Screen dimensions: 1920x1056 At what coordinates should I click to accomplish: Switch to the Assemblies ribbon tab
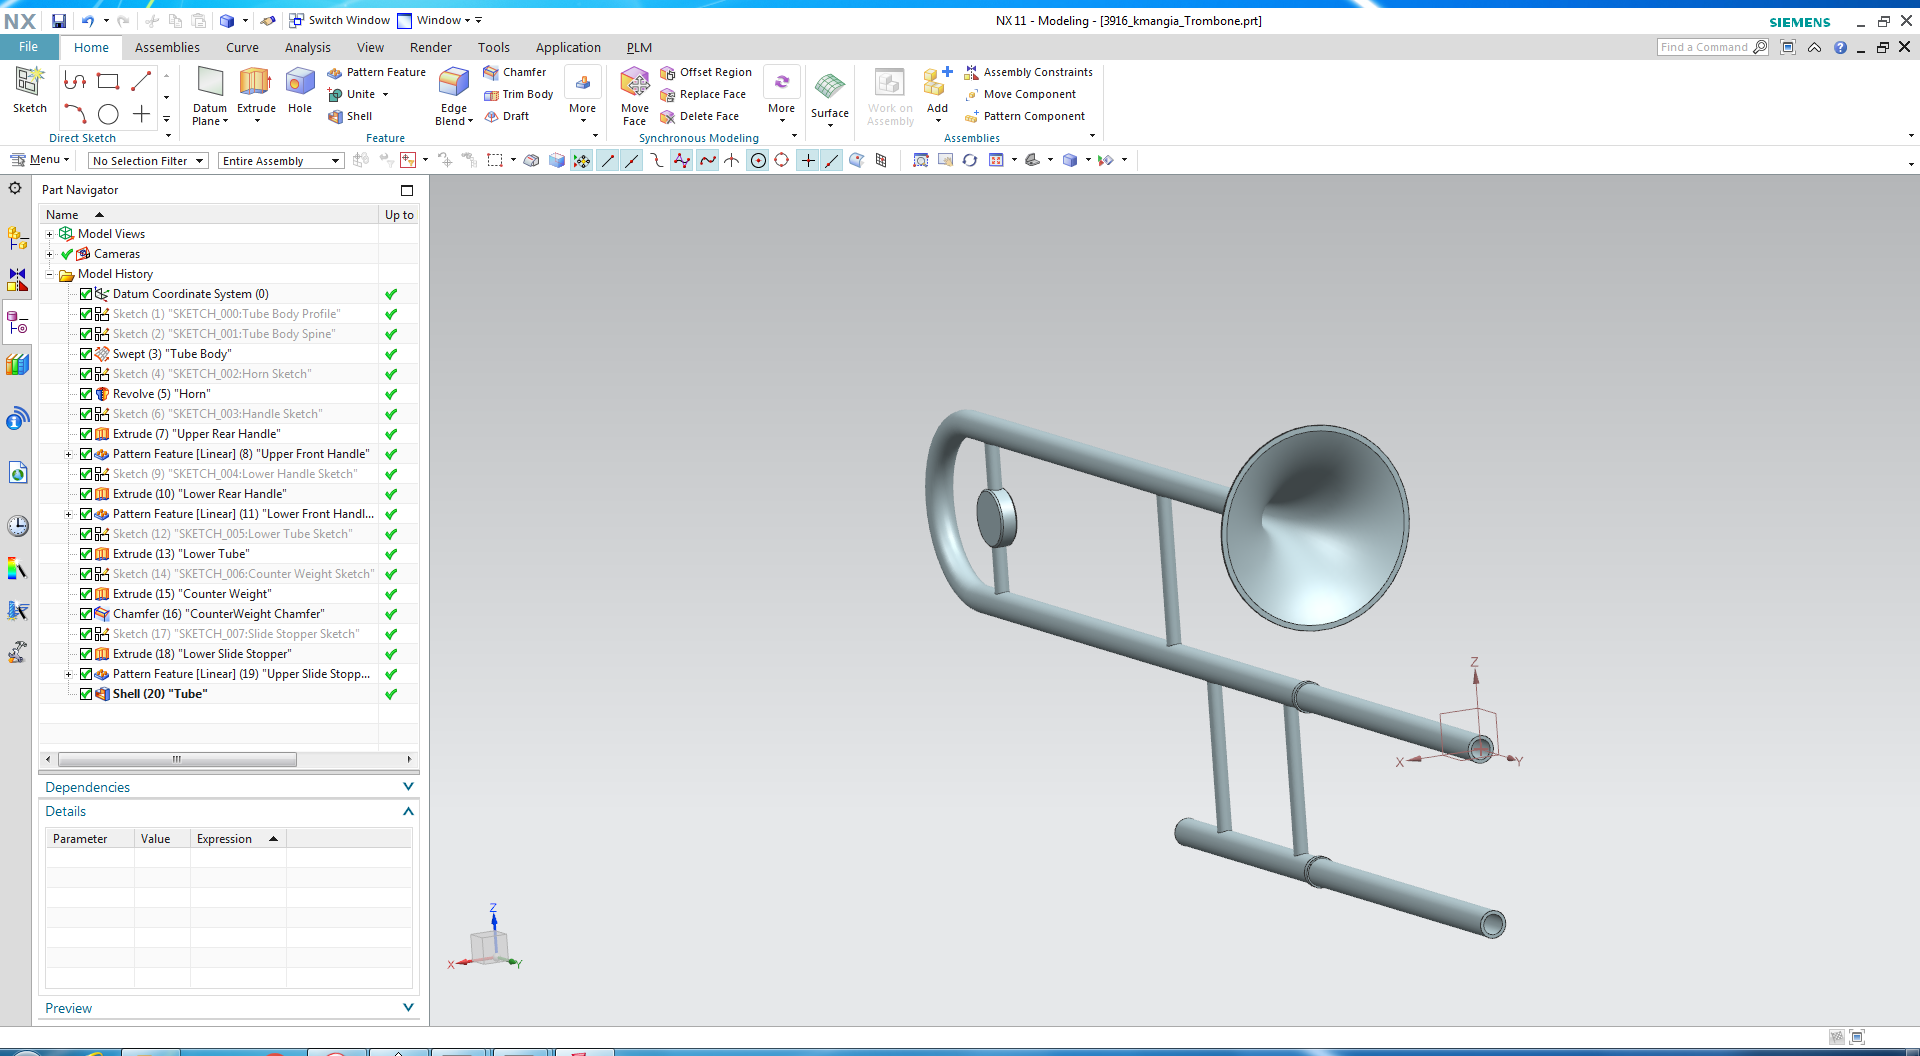pos(167,47)
